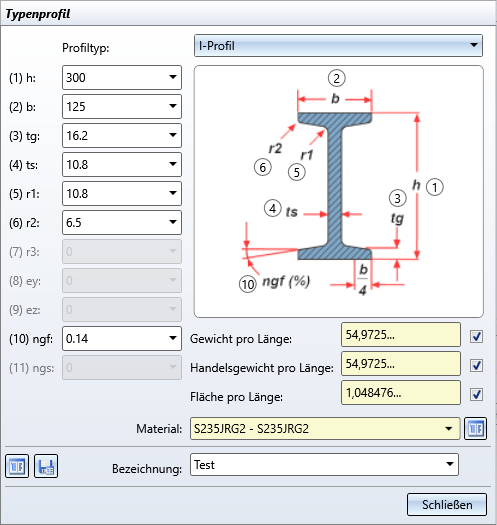Toggle the Fläche pro Länge checkbox

coord(476,394)
